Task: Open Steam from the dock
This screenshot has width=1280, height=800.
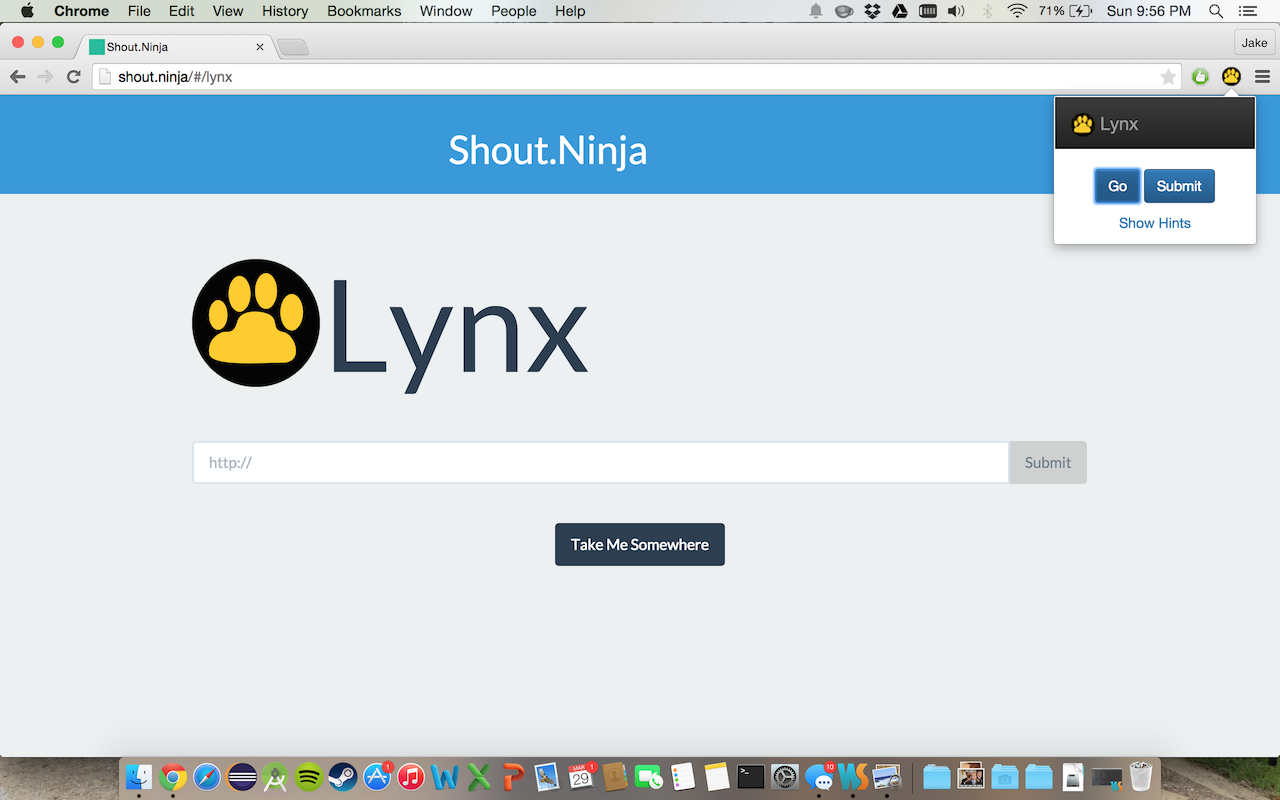Action: tap(343, 776)
